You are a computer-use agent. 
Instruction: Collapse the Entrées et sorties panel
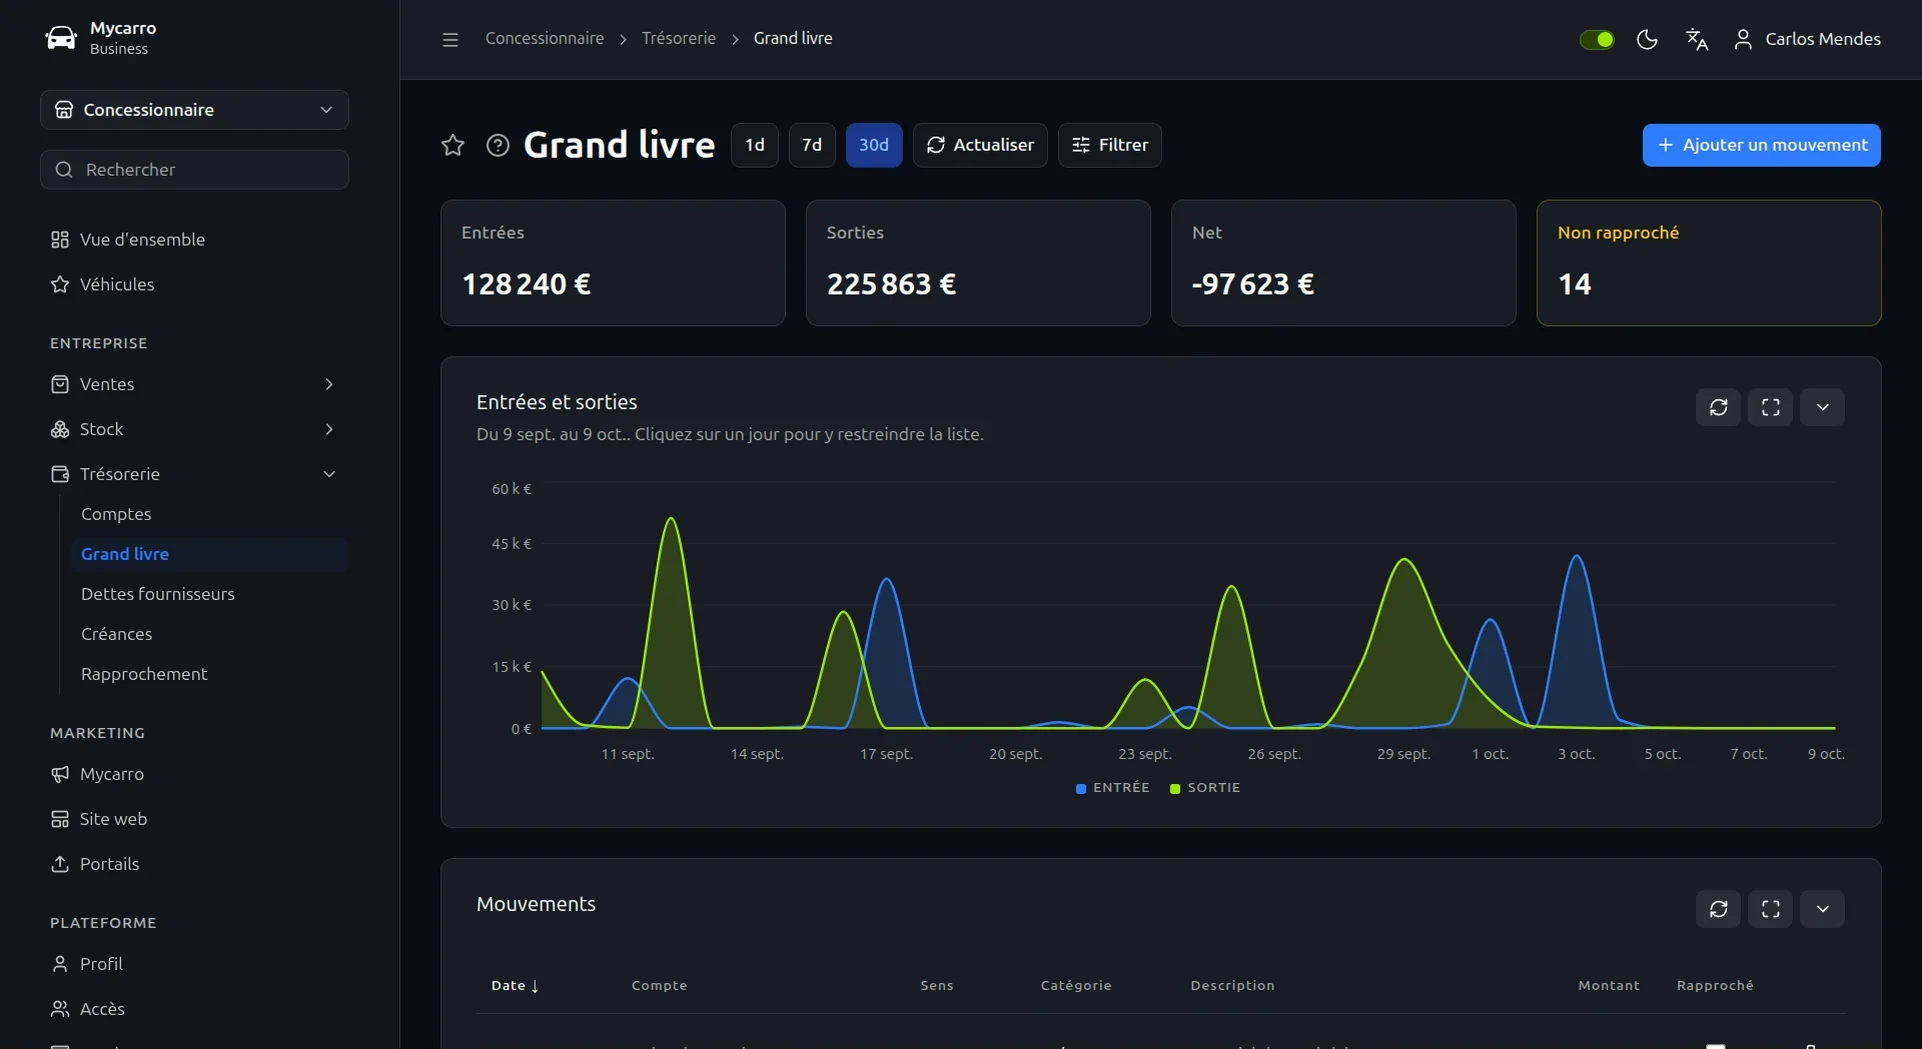coord(1822,407)
